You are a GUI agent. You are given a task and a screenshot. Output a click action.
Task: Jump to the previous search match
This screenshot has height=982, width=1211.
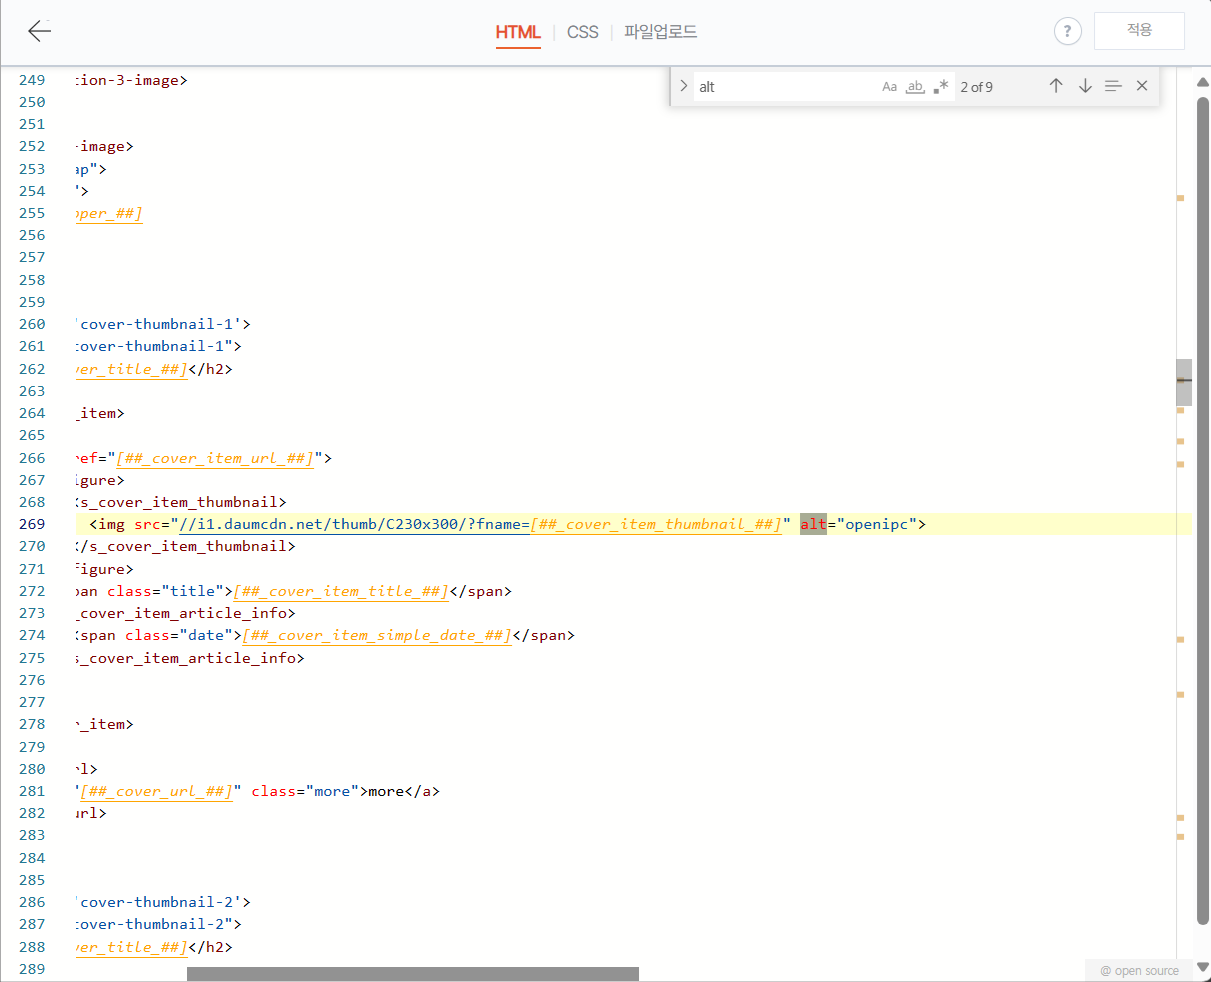tap(1056, 86)
